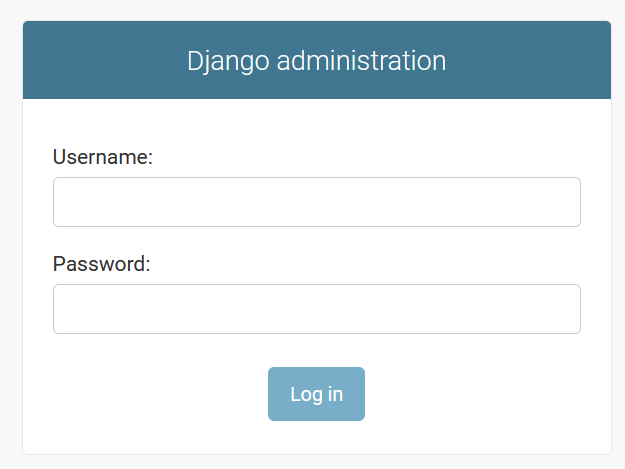
Task: Select the Password: label text
Action: click(102, 264)
